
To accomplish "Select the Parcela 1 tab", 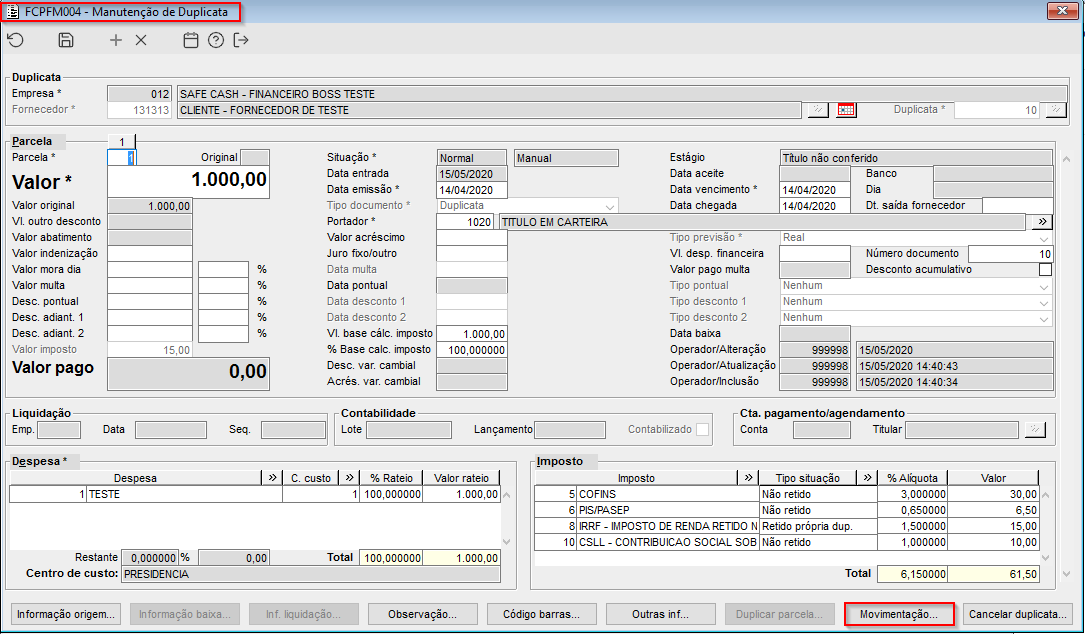I will tap(122, 141).
